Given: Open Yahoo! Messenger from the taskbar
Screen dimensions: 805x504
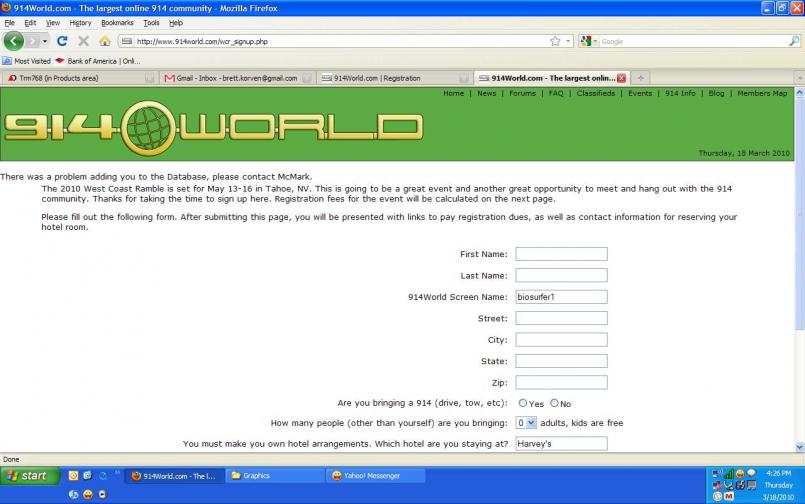Looking at the screenshot, I should pos(376,476).
